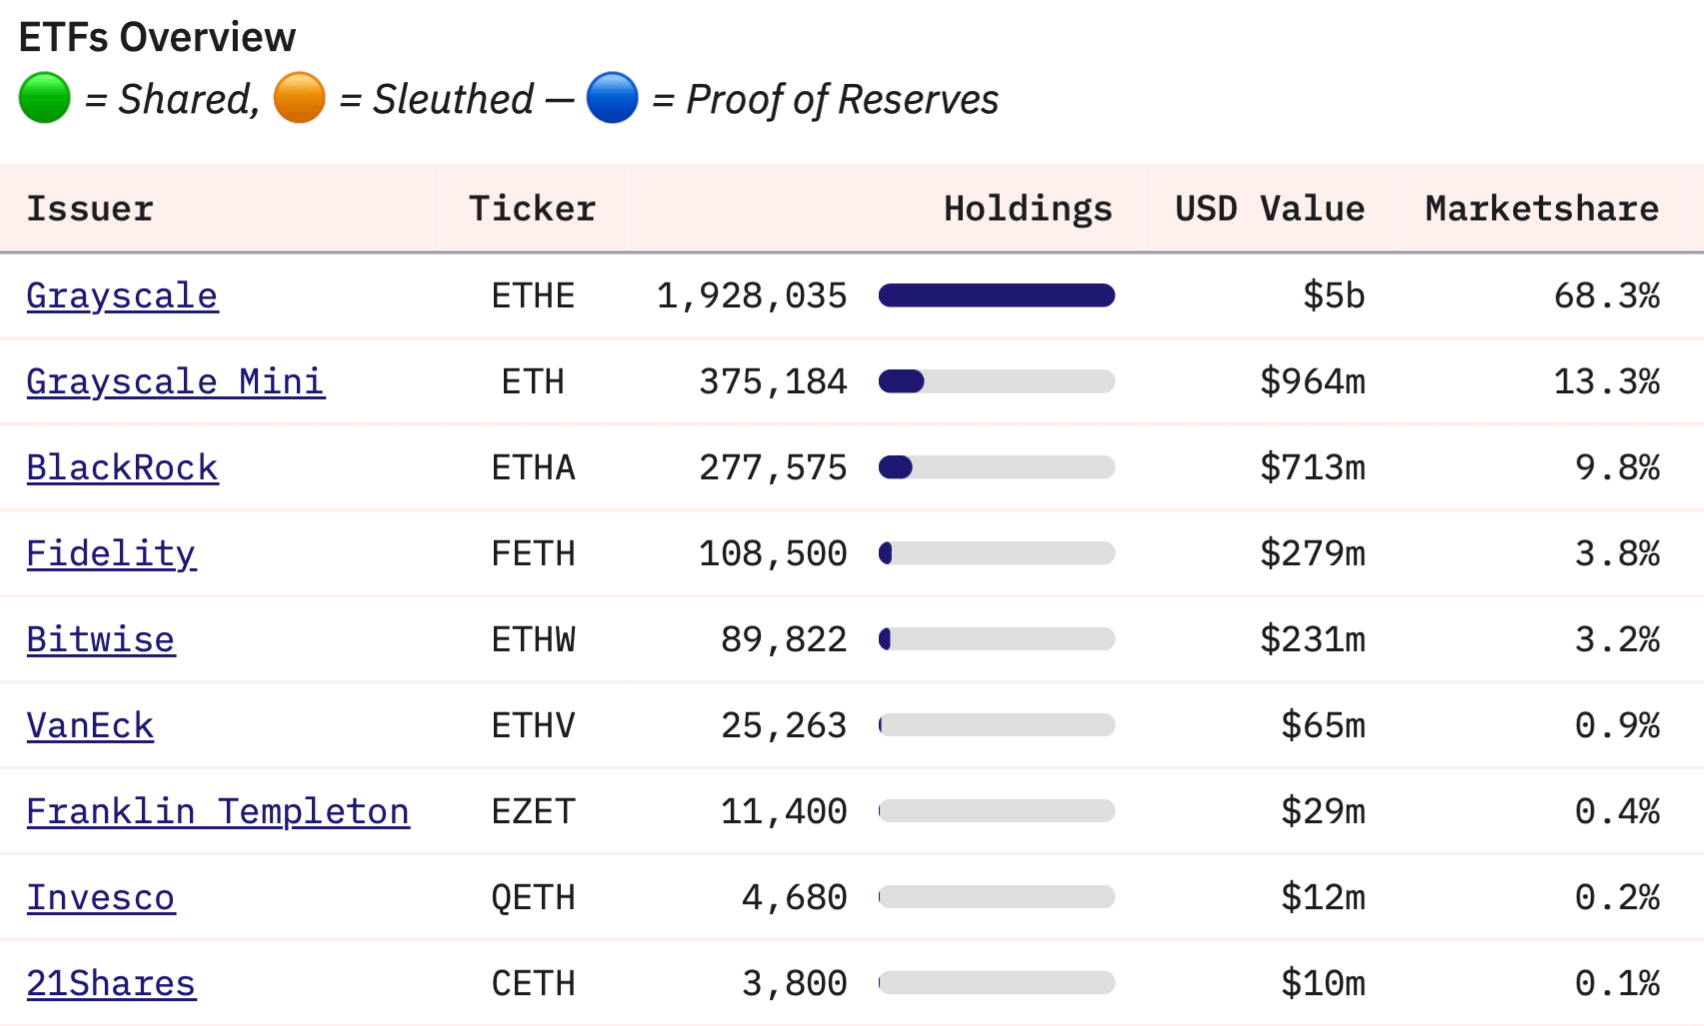Click the 21Shares CETH holdings bar
The height and width of the screenshot is (1026, 1704).
[x=997, y=983]
